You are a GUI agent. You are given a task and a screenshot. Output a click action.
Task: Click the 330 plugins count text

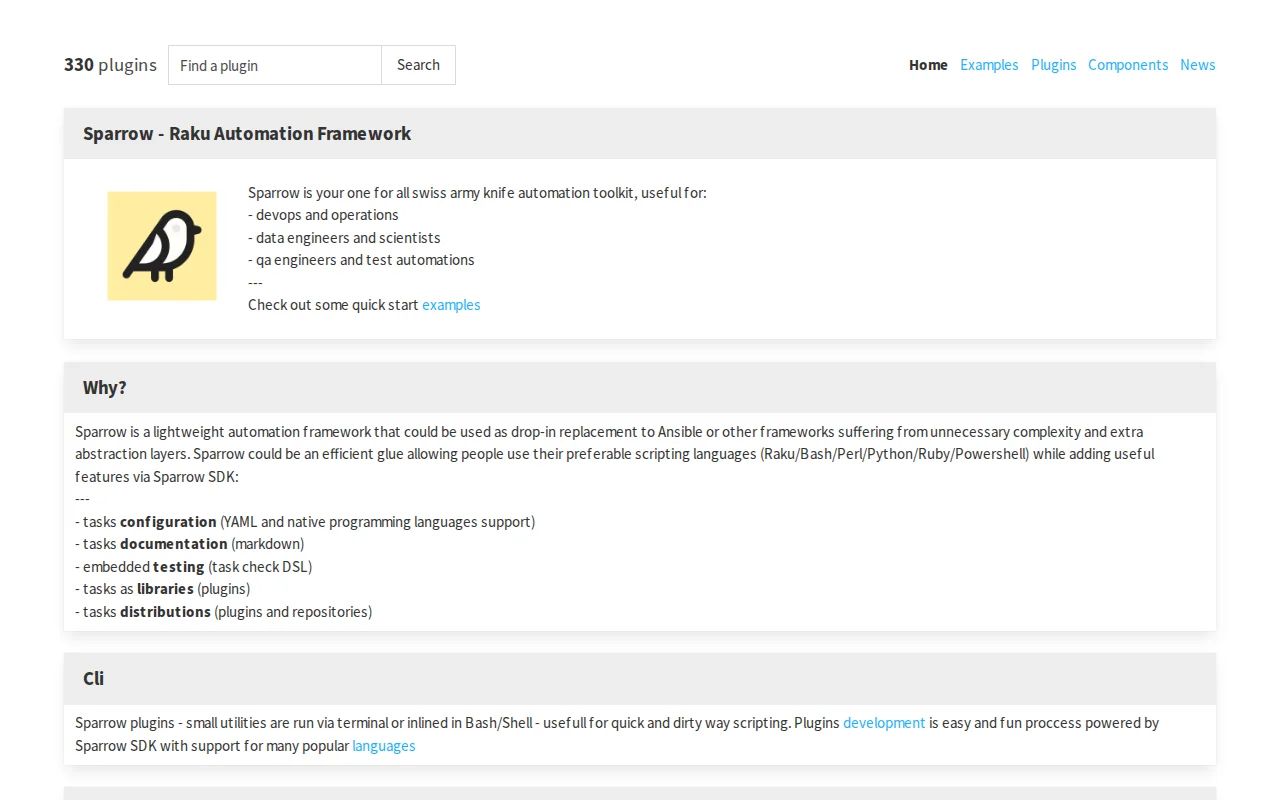[x=110, y=65]
